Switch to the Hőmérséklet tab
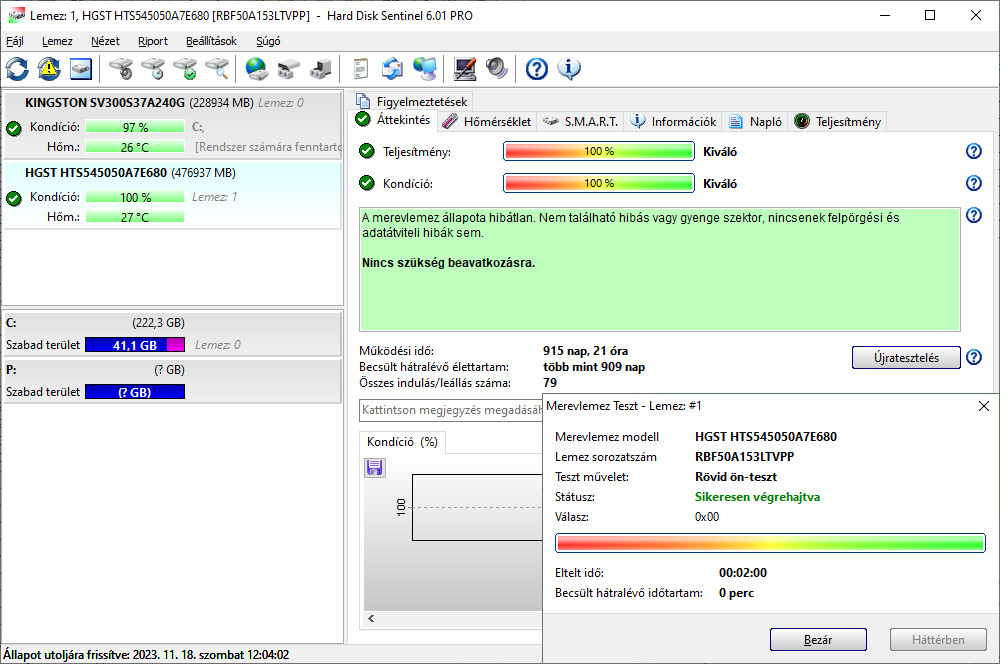1000x664 pixels. [487, 121]
